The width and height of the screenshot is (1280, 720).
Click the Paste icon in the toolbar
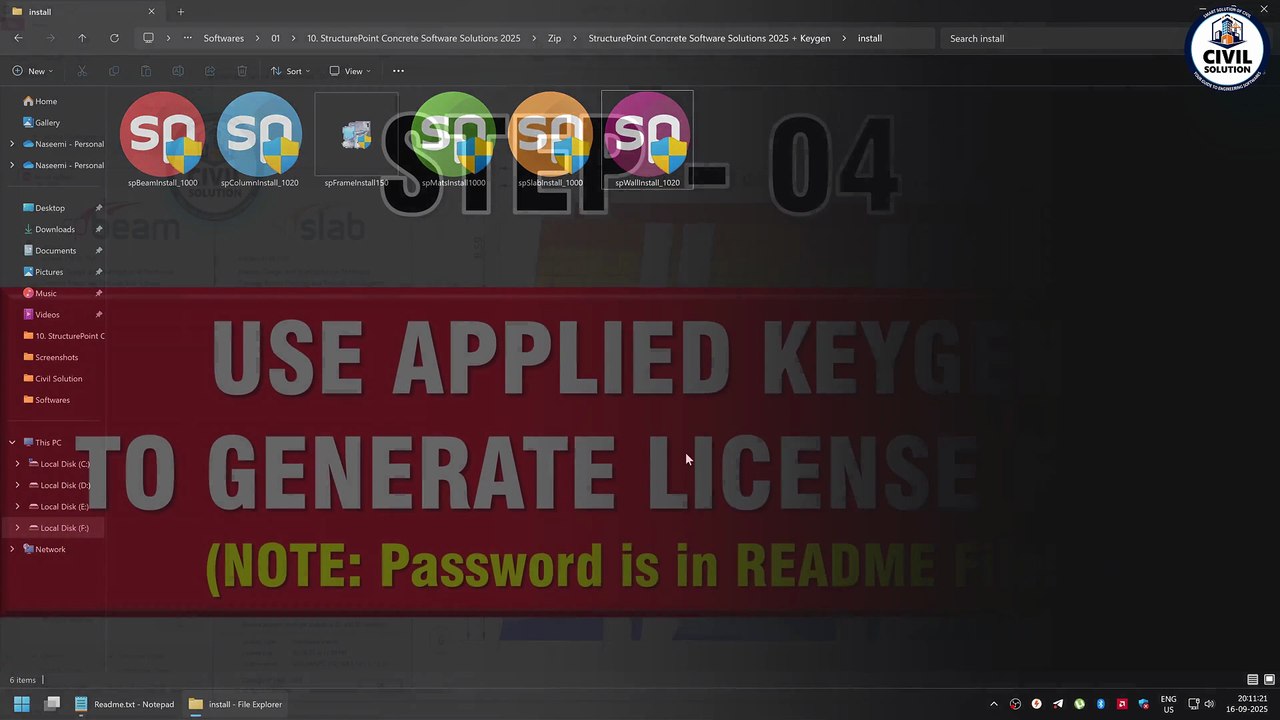tap(146, 71)
